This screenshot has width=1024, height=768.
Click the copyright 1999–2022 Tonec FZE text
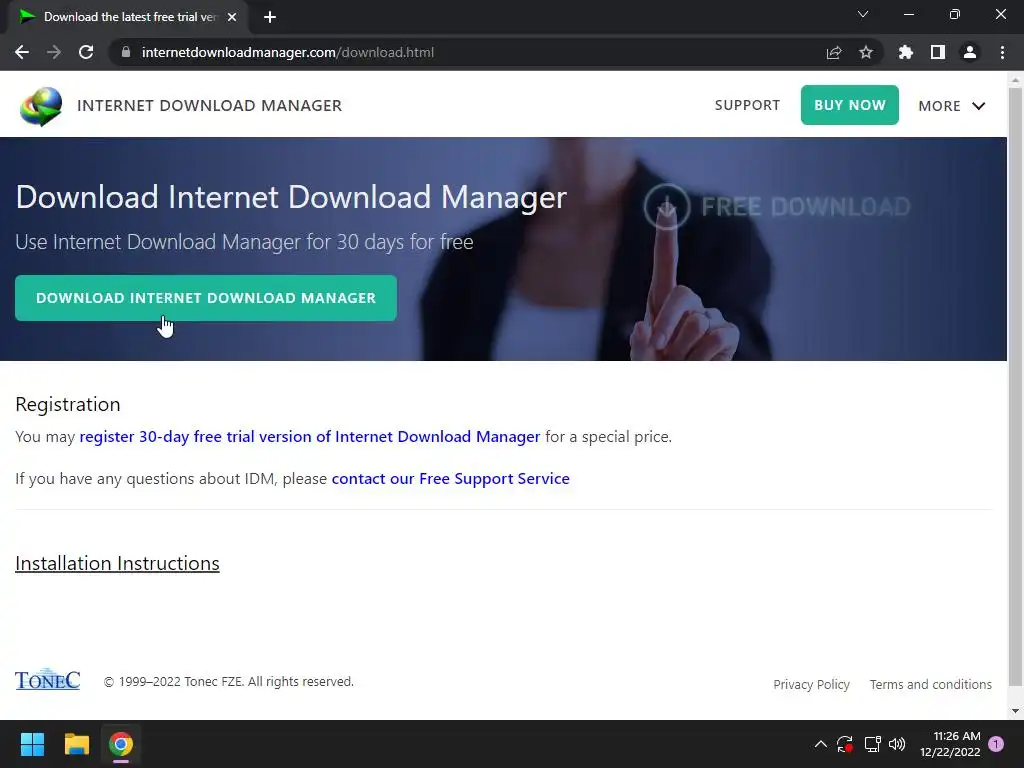[229, 681]
